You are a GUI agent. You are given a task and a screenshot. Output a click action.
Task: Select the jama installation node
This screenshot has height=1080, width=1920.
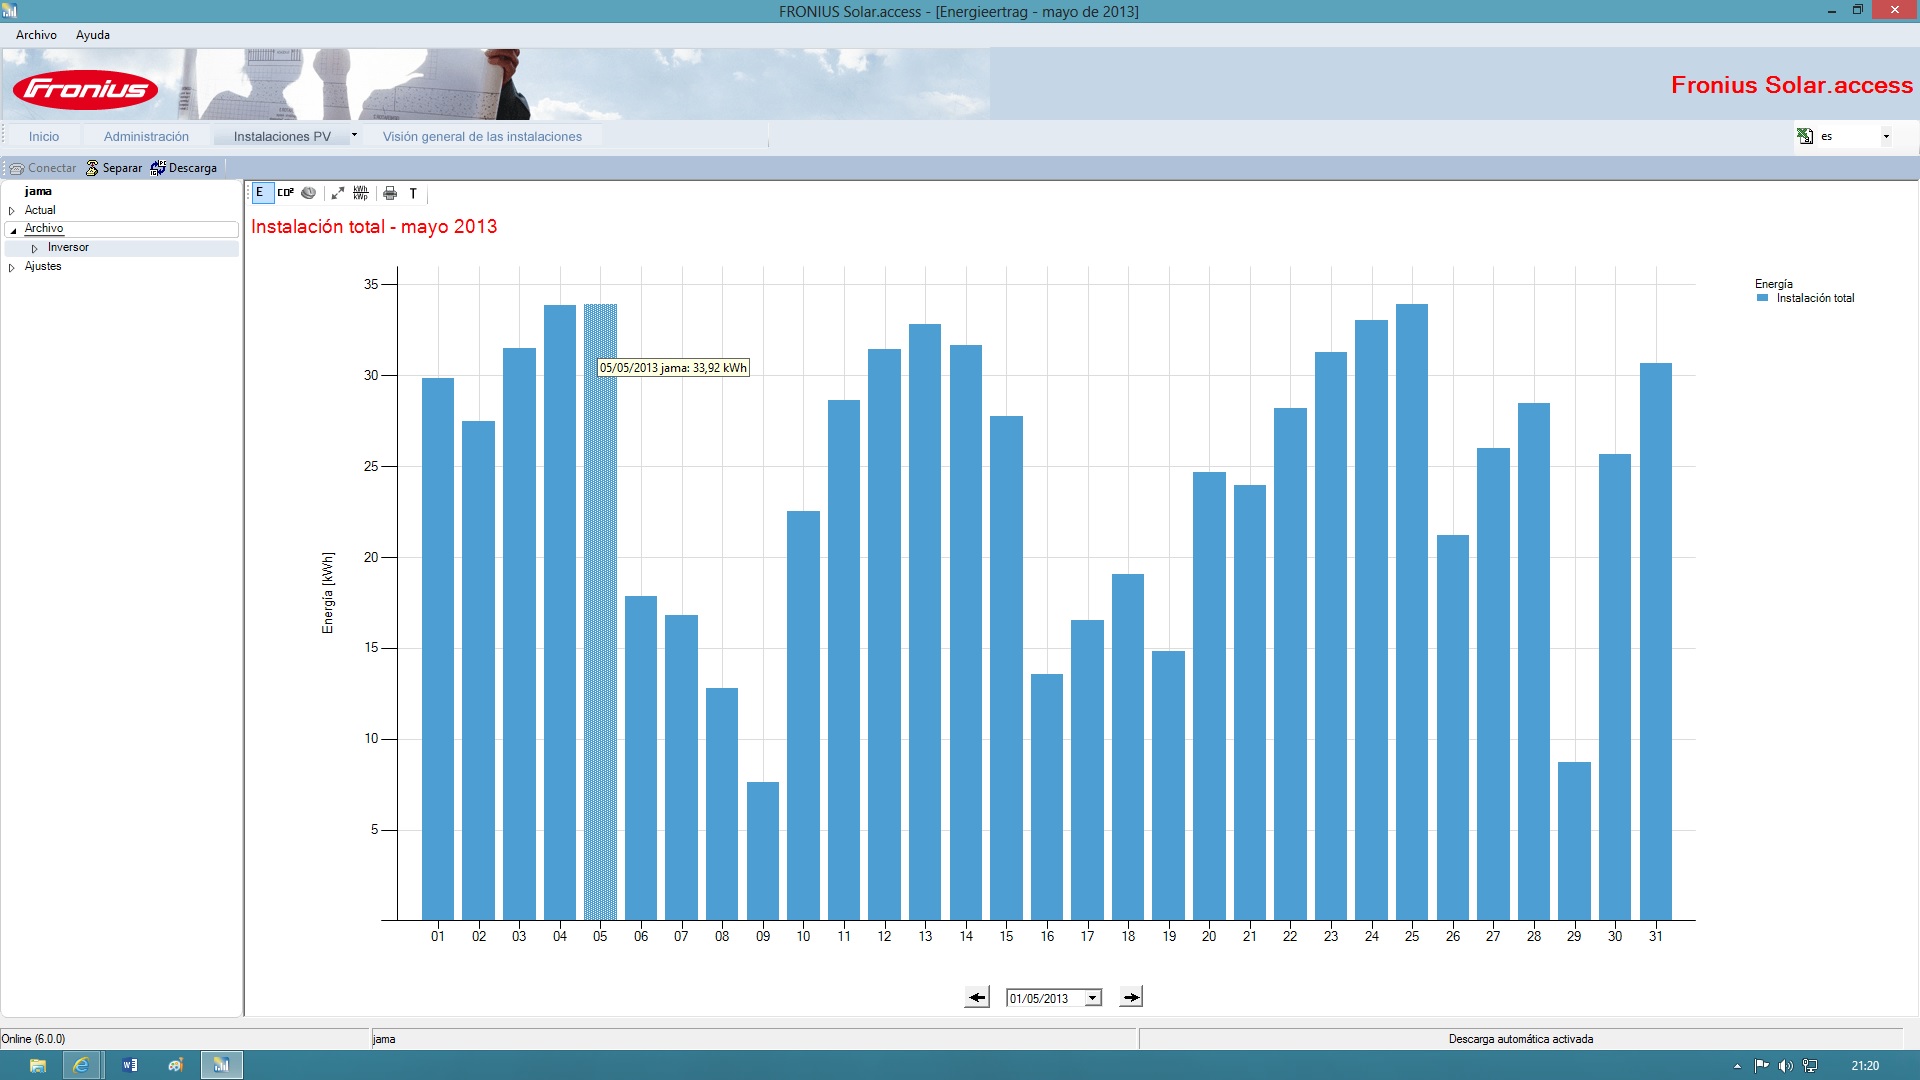(38, 191)
